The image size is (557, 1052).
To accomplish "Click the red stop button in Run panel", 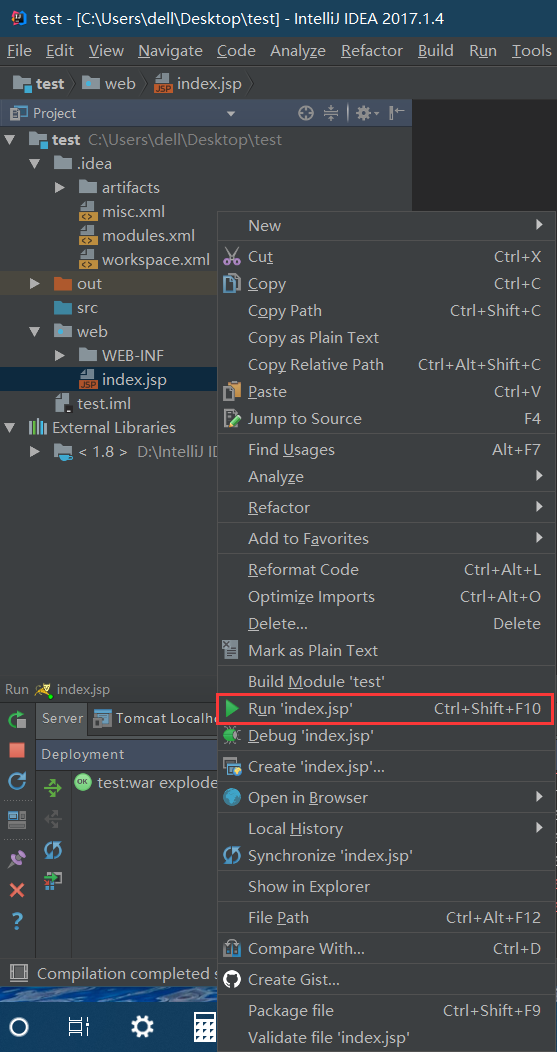I will pyautogui.click(x=17, y=750).
